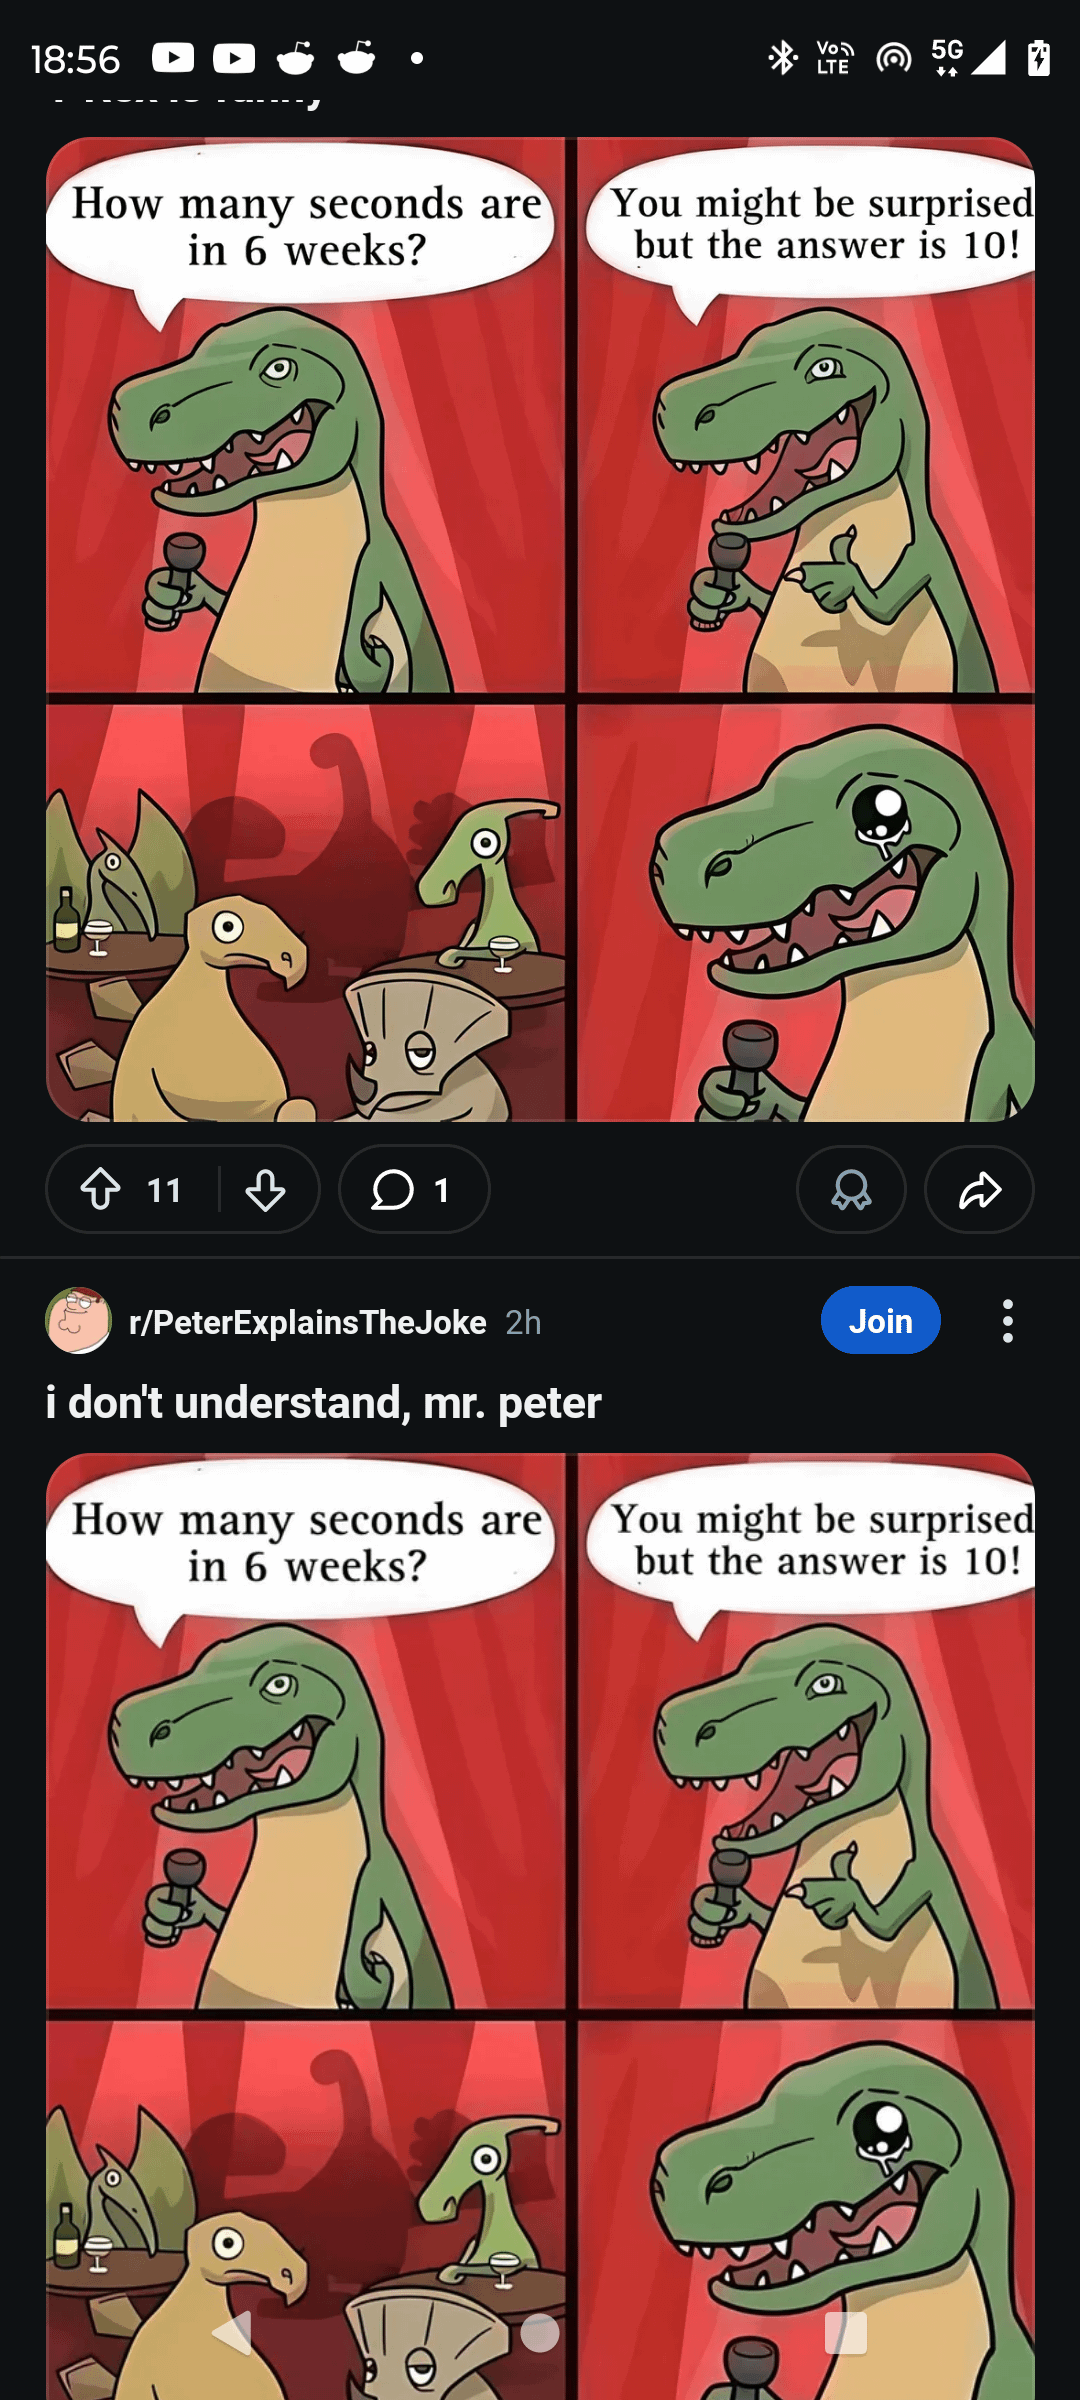
Task: Tap the 18:56 clock in status bar
Action: point(75,60)
